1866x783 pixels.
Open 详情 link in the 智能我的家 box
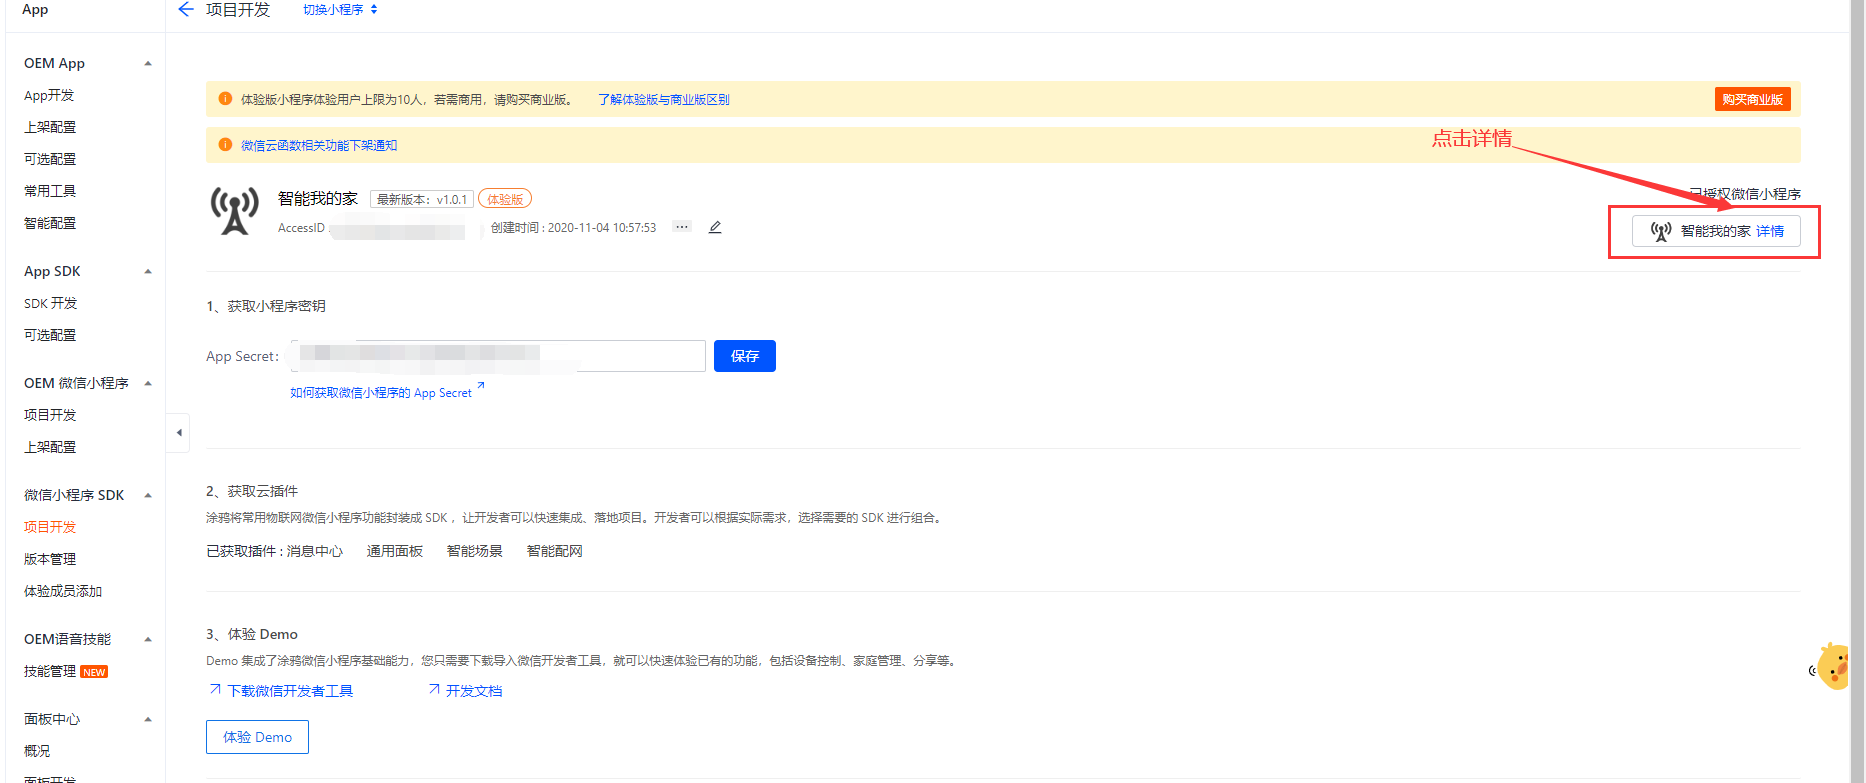[1770, 231]
